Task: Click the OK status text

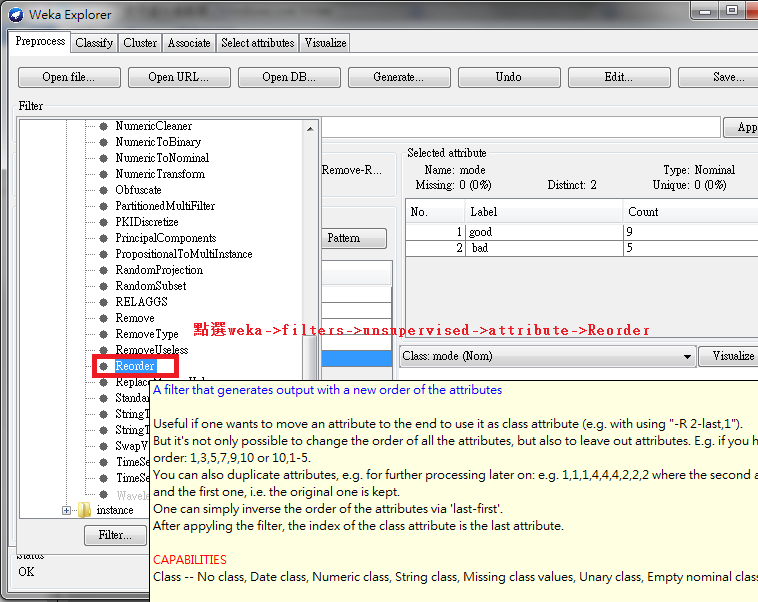Action: point(26,572)
